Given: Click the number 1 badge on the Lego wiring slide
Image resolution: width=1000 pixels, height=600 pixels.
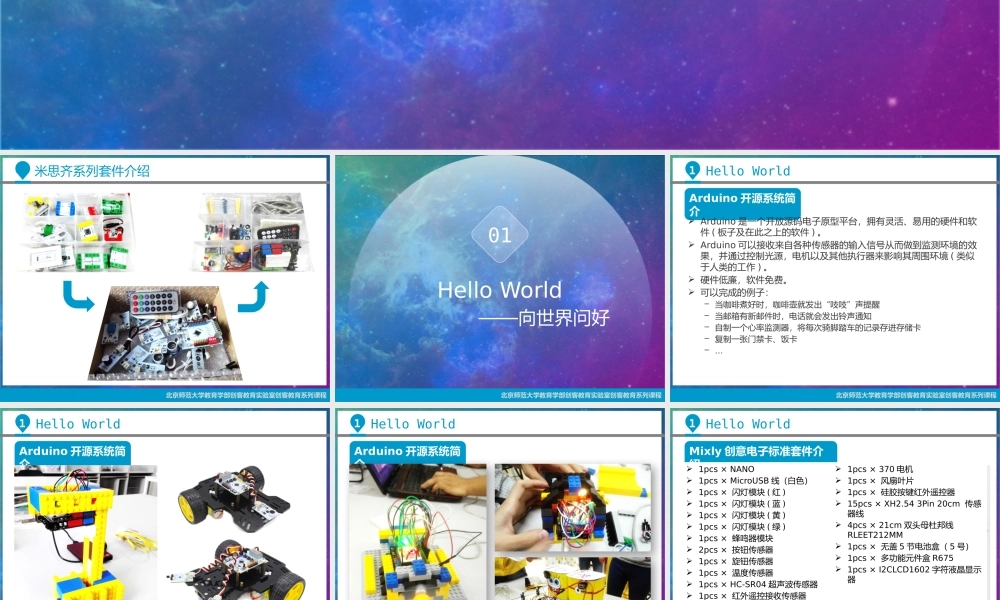Looking at the screenshot, I should point(357,423).
